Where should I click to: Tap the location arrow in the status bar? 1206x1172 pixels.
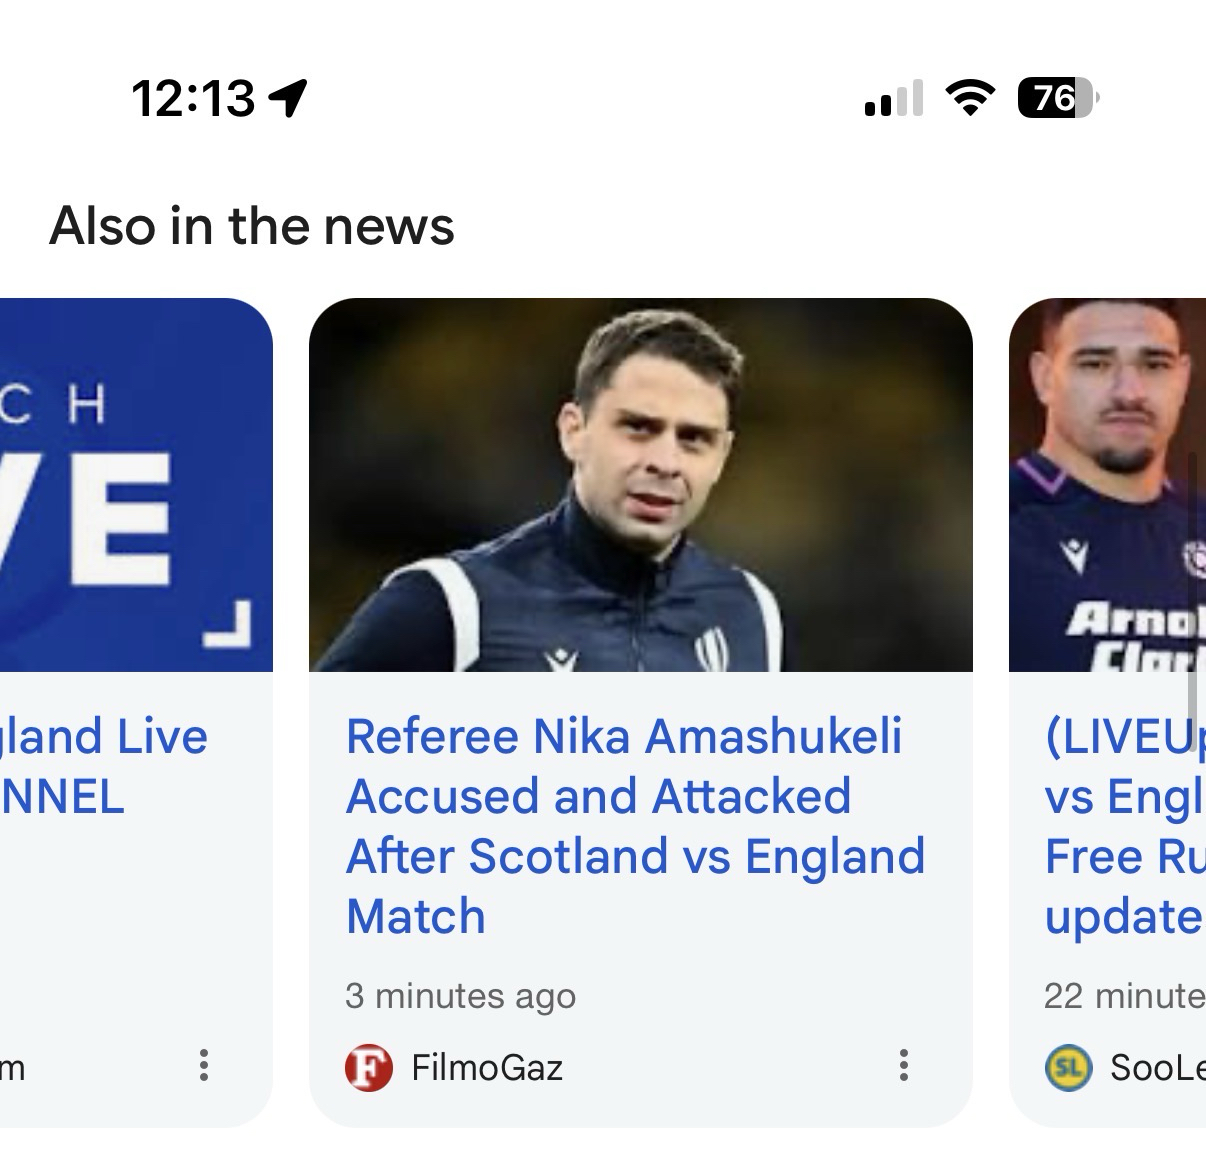288,98
